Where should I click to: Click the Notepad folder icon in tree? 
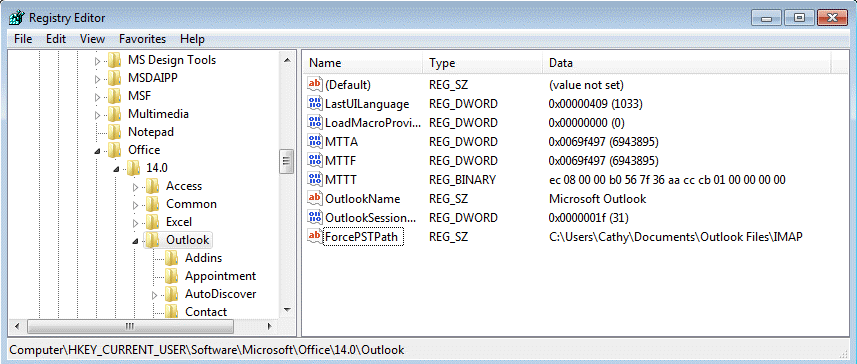tap(114, 132)
